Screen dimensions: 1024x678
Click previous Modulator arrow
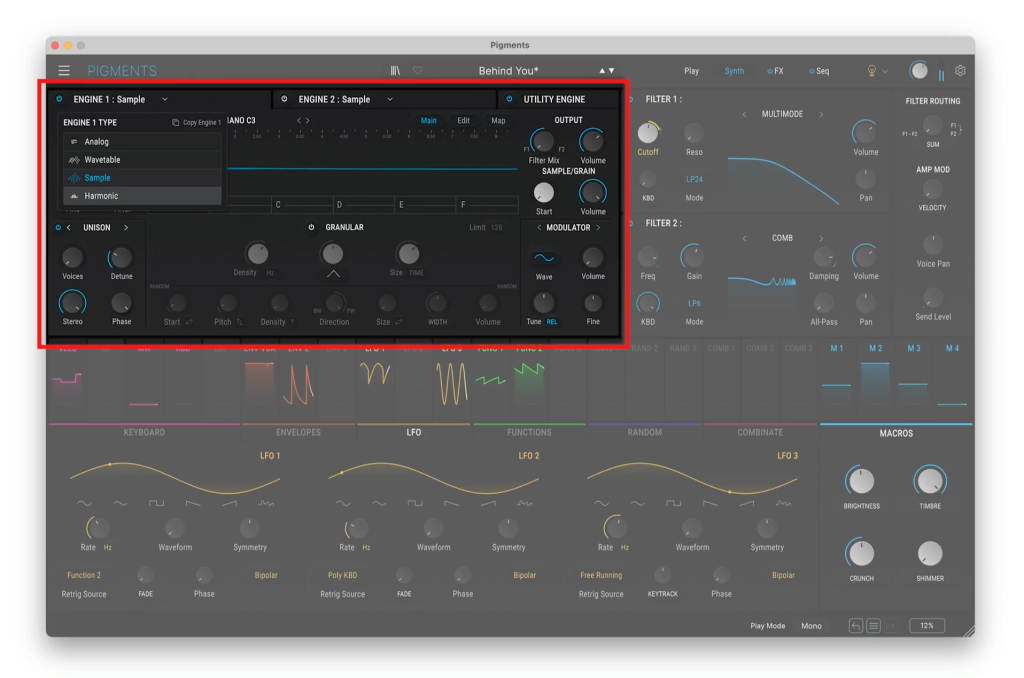click(x=539, y=227)
